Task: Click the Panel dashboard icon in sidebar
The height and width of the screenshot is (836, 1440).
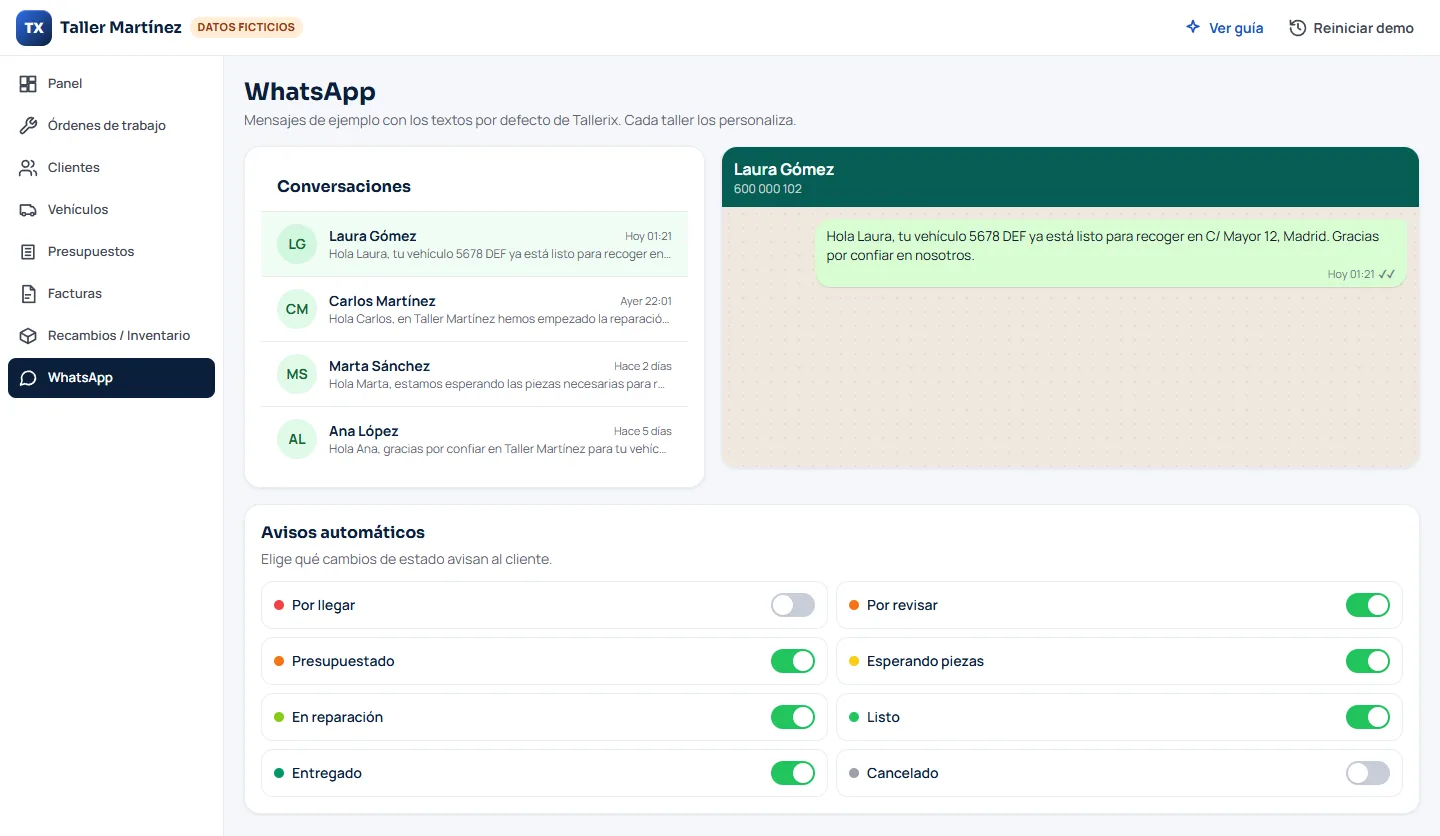Action: 28,84
